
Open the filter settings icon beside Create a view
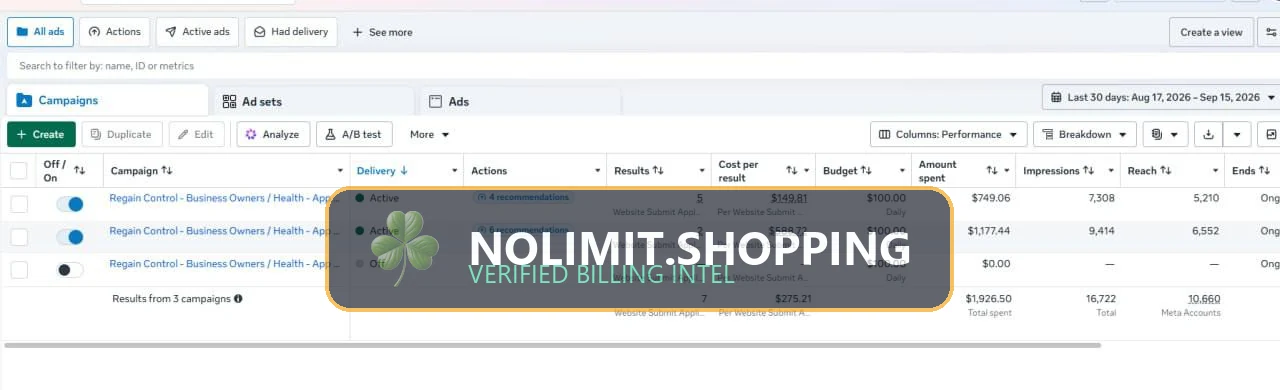point(1270,32)
